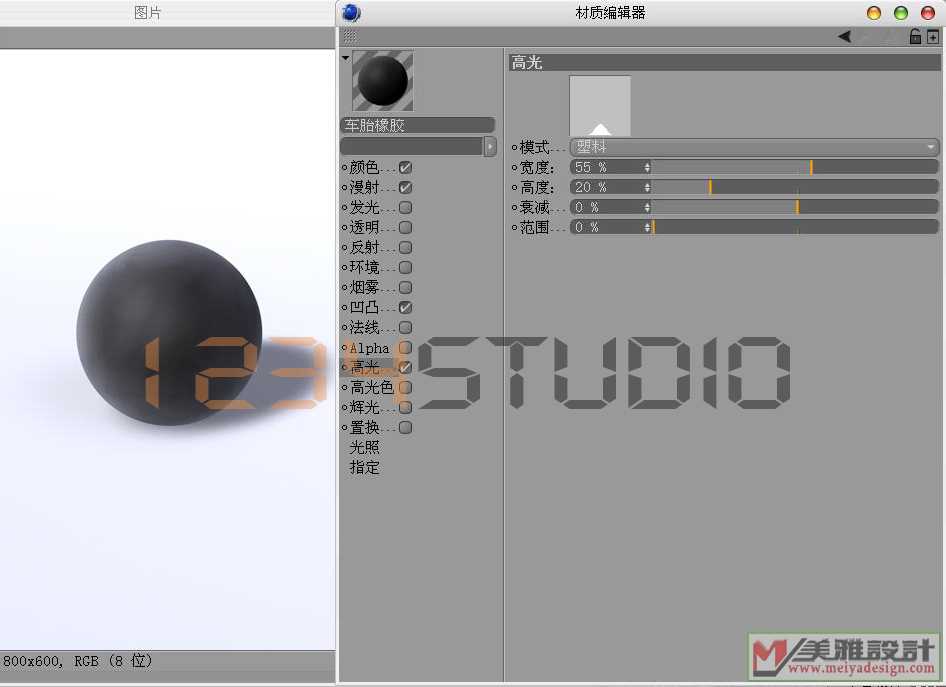Click the blue sphere app icon in title bar

[351, 13]
